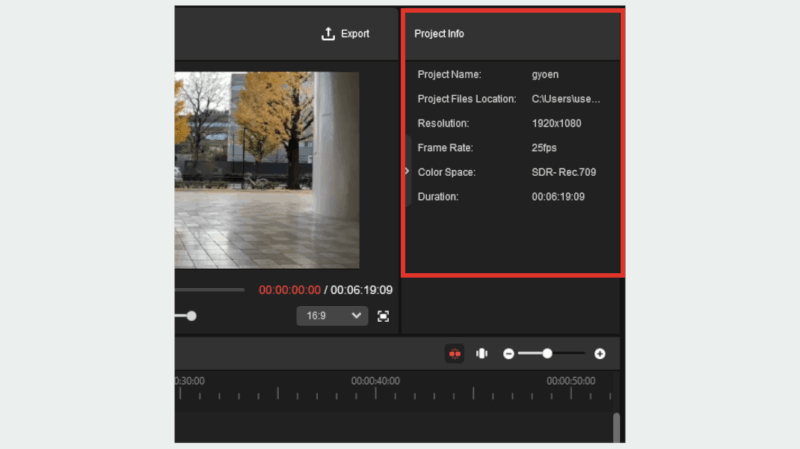
Task: Select the Project Info header
Action: [439, 34]
